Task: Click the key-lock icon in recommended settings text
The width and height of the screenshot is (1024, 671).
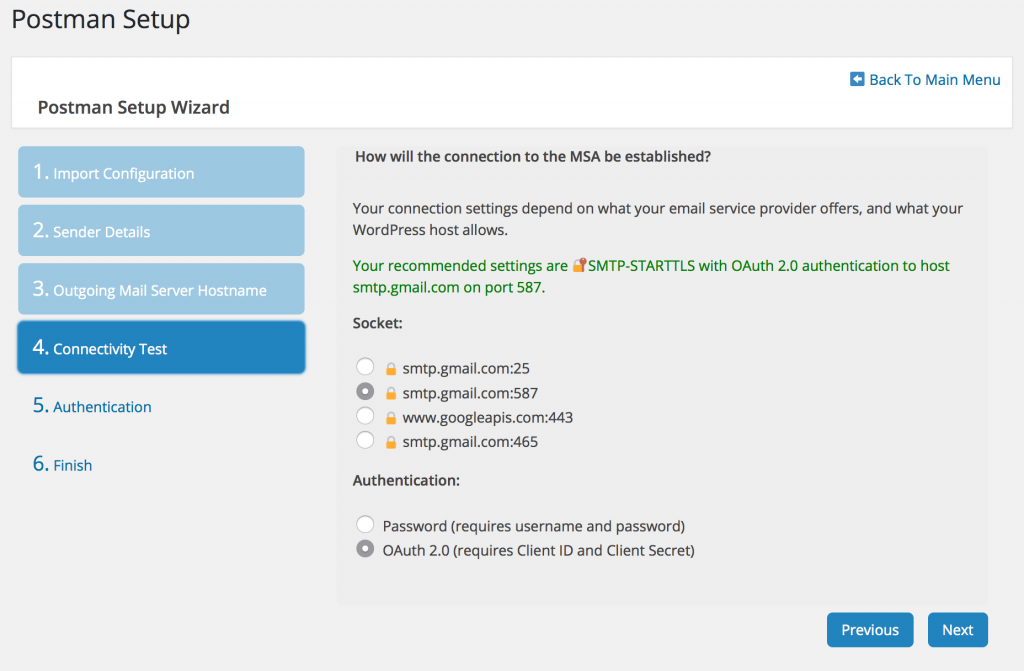Action: click(x=579, y=265)
